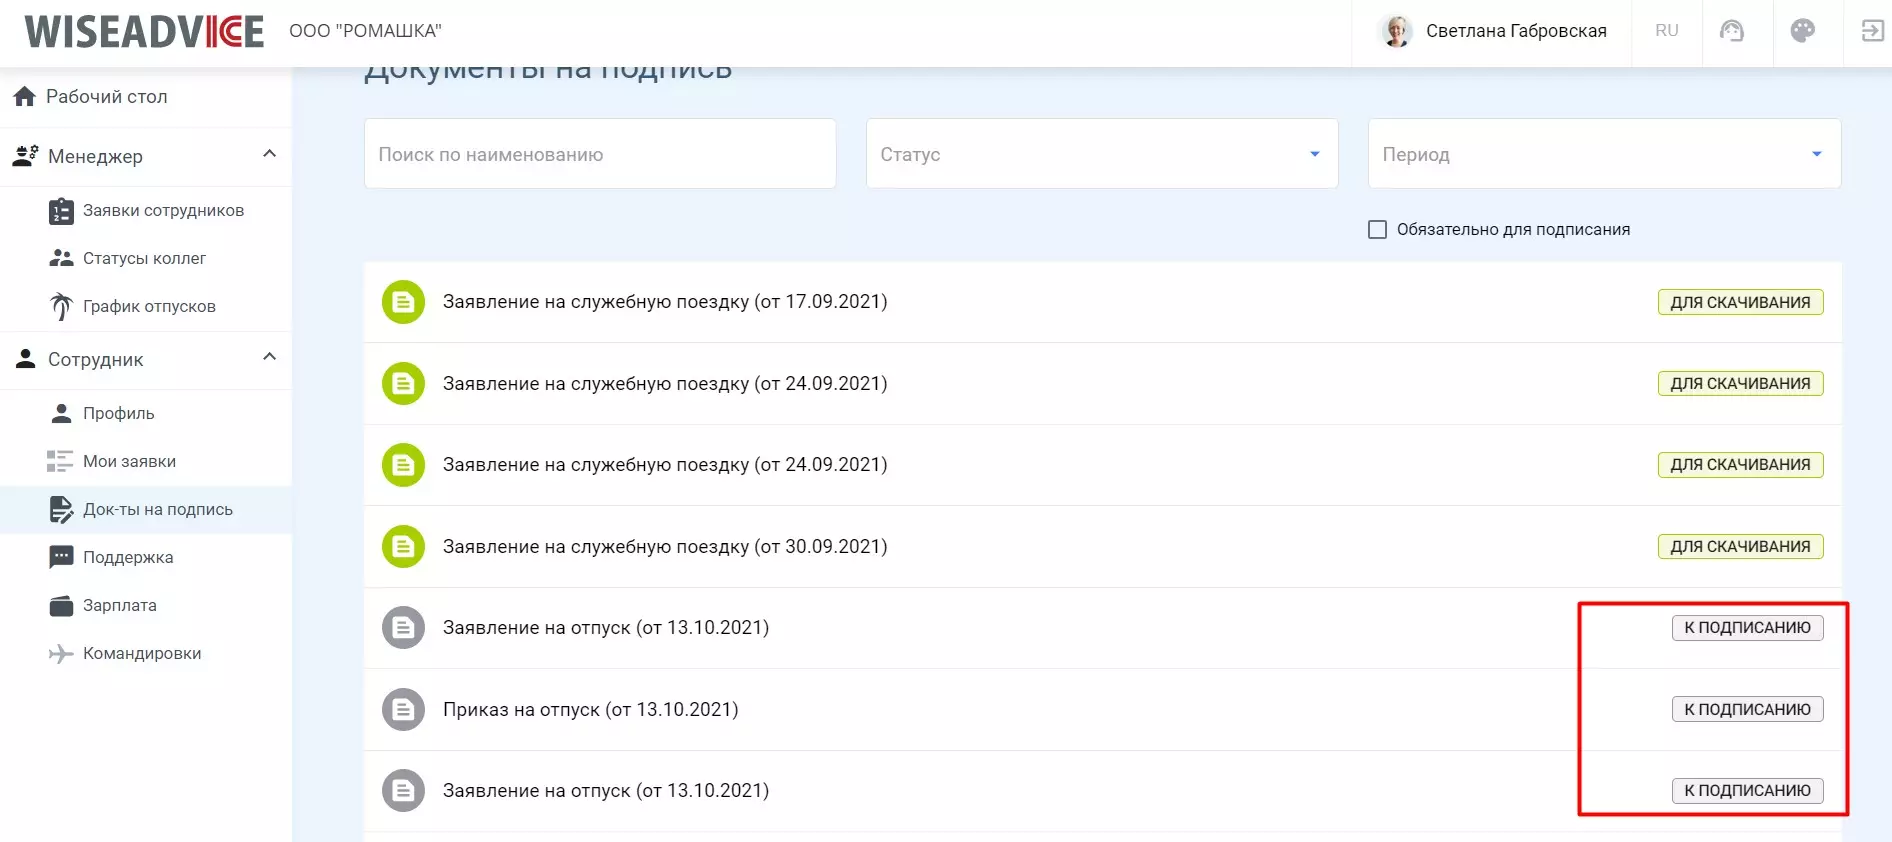Viewport: 1892px width, 842px height.
Task: Click ДЛЯ СКАЧИВАНИЯ for 30.09.2021 заявление
Action: (1740, 546)
